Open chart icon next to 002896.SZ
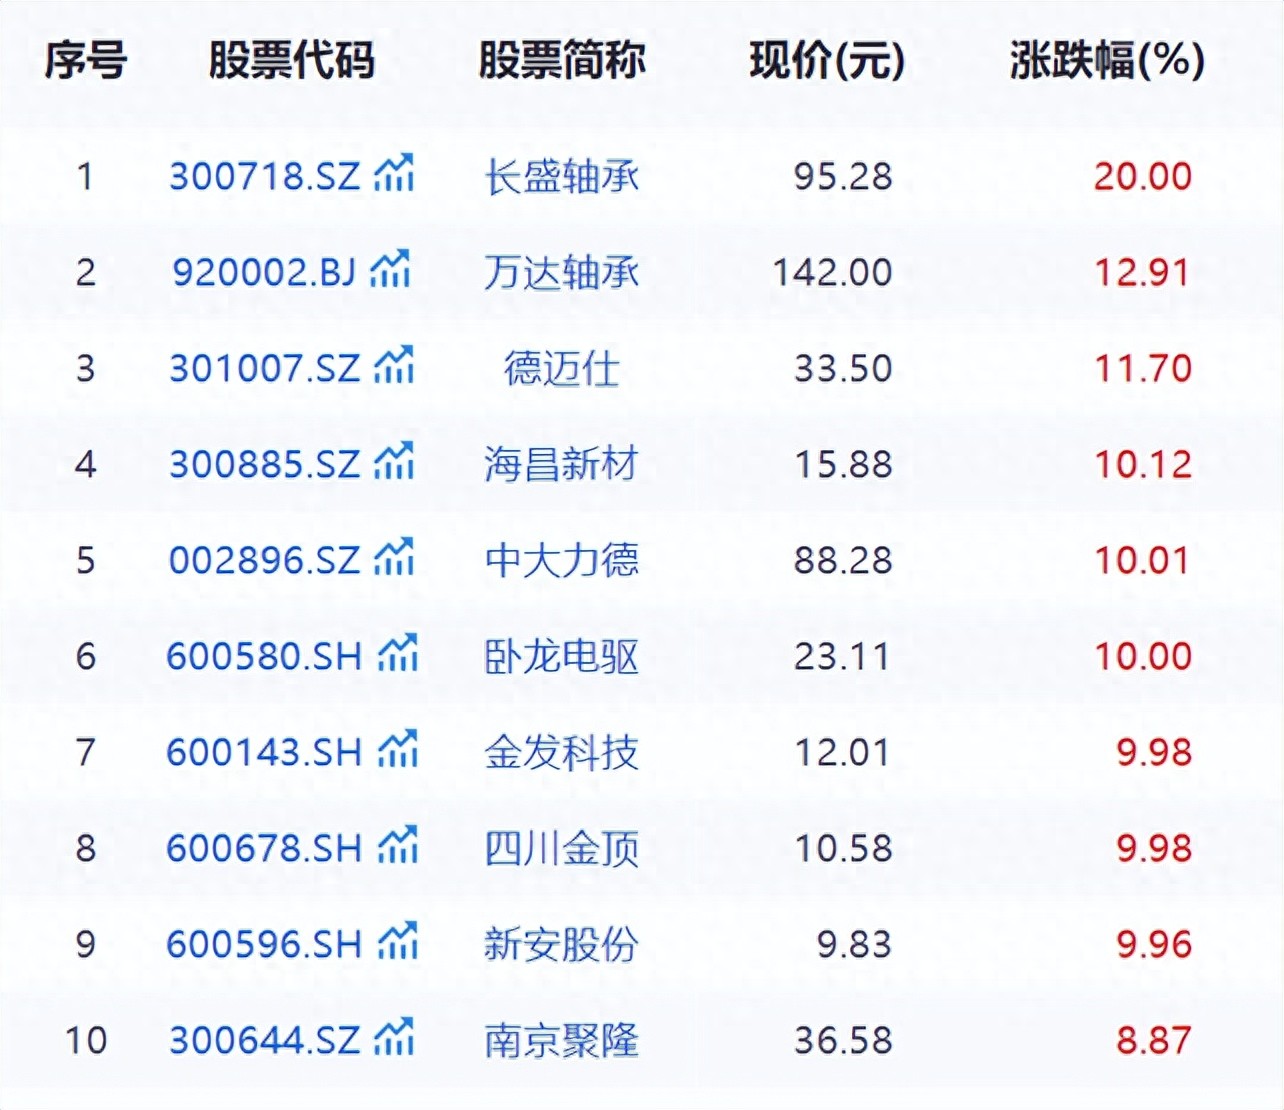This screenshot has height=1110, width=1284. (x=394, y=557)
